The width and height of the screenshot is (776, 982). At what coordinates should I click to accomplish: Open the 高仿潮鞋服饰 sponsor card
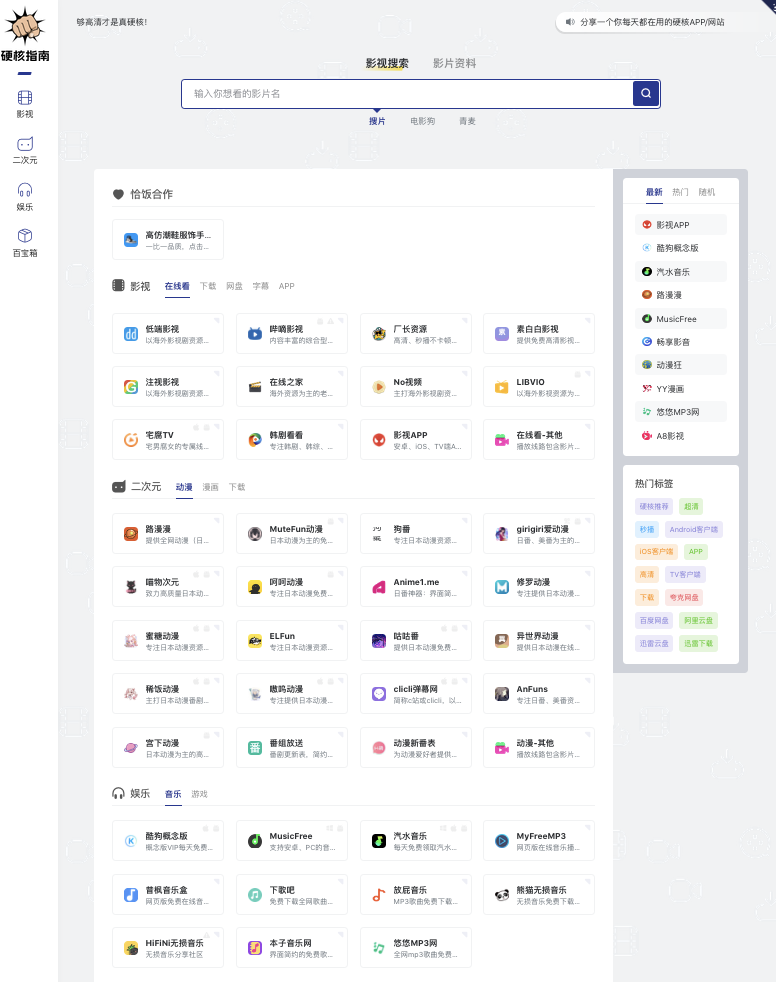click(168, 239)
